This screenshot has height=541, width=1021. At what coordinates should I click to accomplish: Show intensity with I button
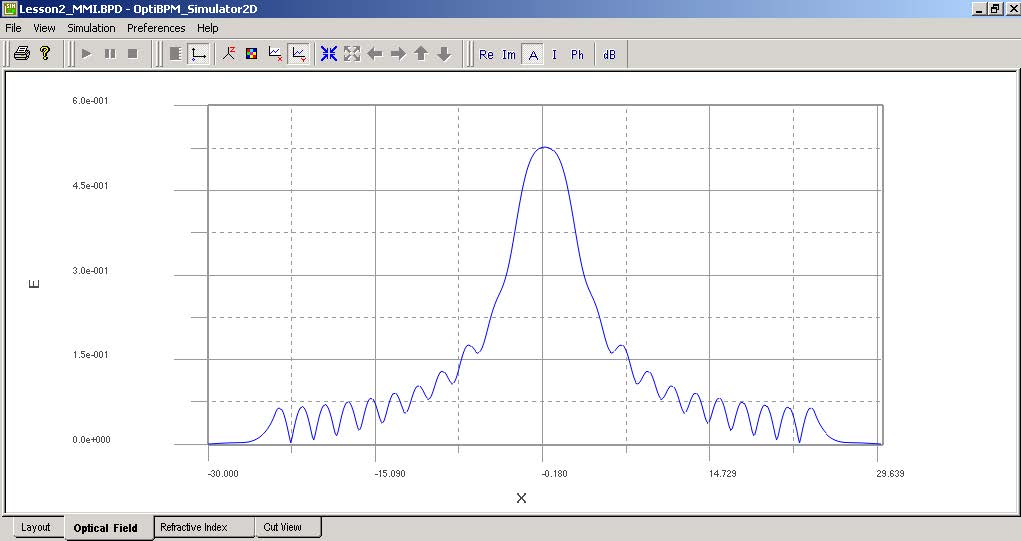[x=555, y=55]
